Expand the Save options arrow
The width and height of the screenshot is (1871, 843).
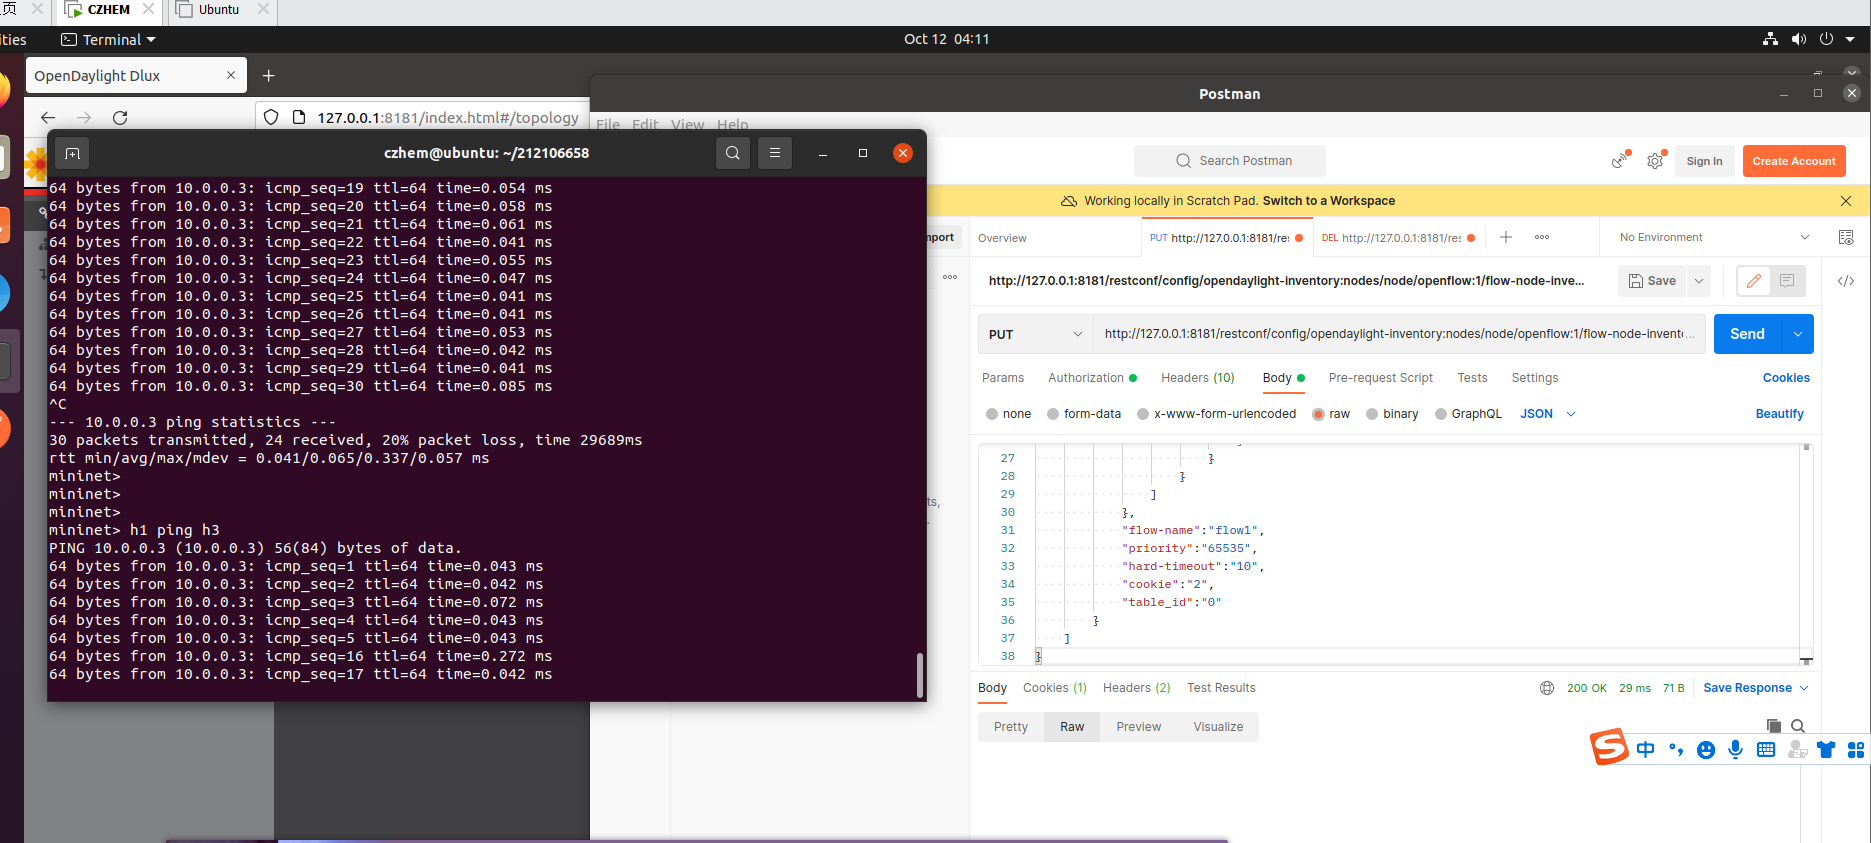coord(1698,281)
